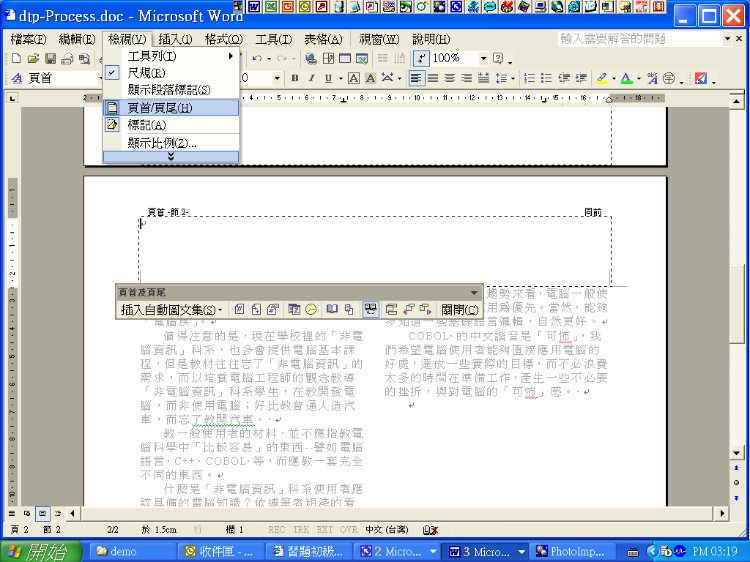
Task: Open the Zoom 100% dropdown arrow
Action: point(483,58)
